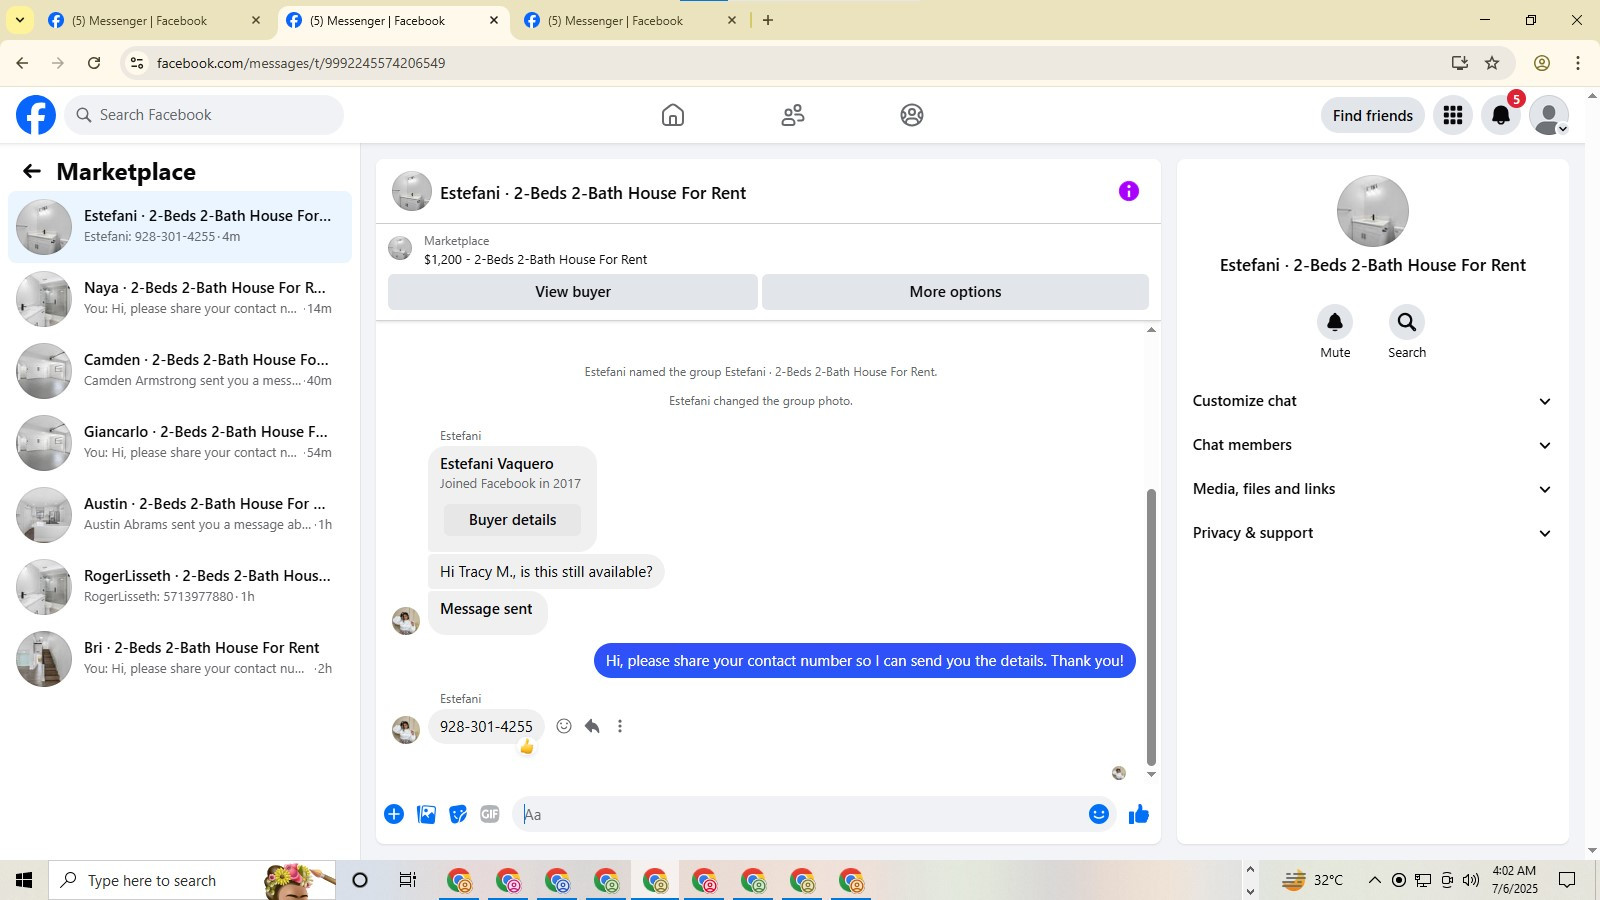1600x900 pixels.
Task: Send a thumbs-up like
Action: click(1139, 814)
